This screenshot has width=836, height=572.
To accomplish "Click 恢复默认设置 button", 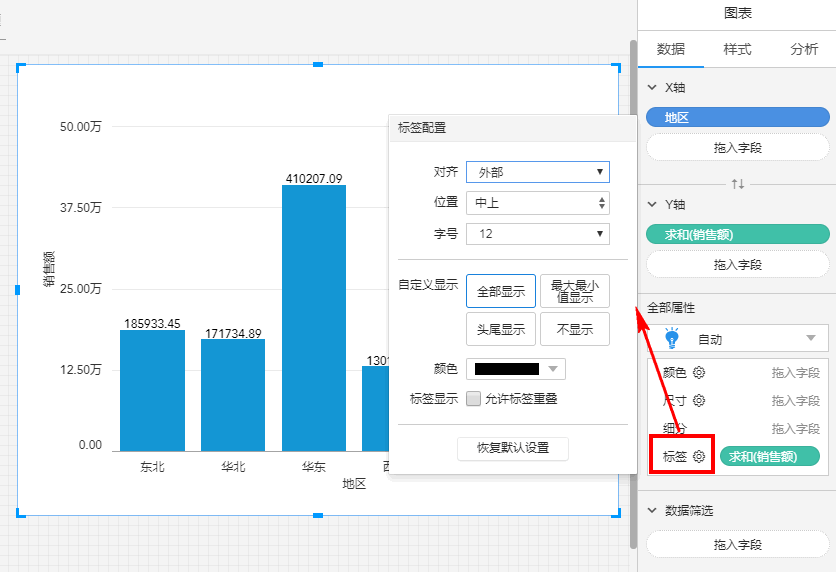I will (x=512, y=448).
